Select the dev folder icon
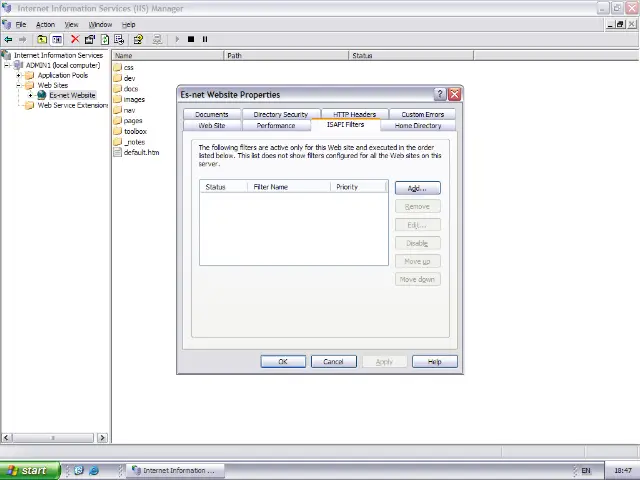Screen dimensions: 640x480 coord(118,78)
